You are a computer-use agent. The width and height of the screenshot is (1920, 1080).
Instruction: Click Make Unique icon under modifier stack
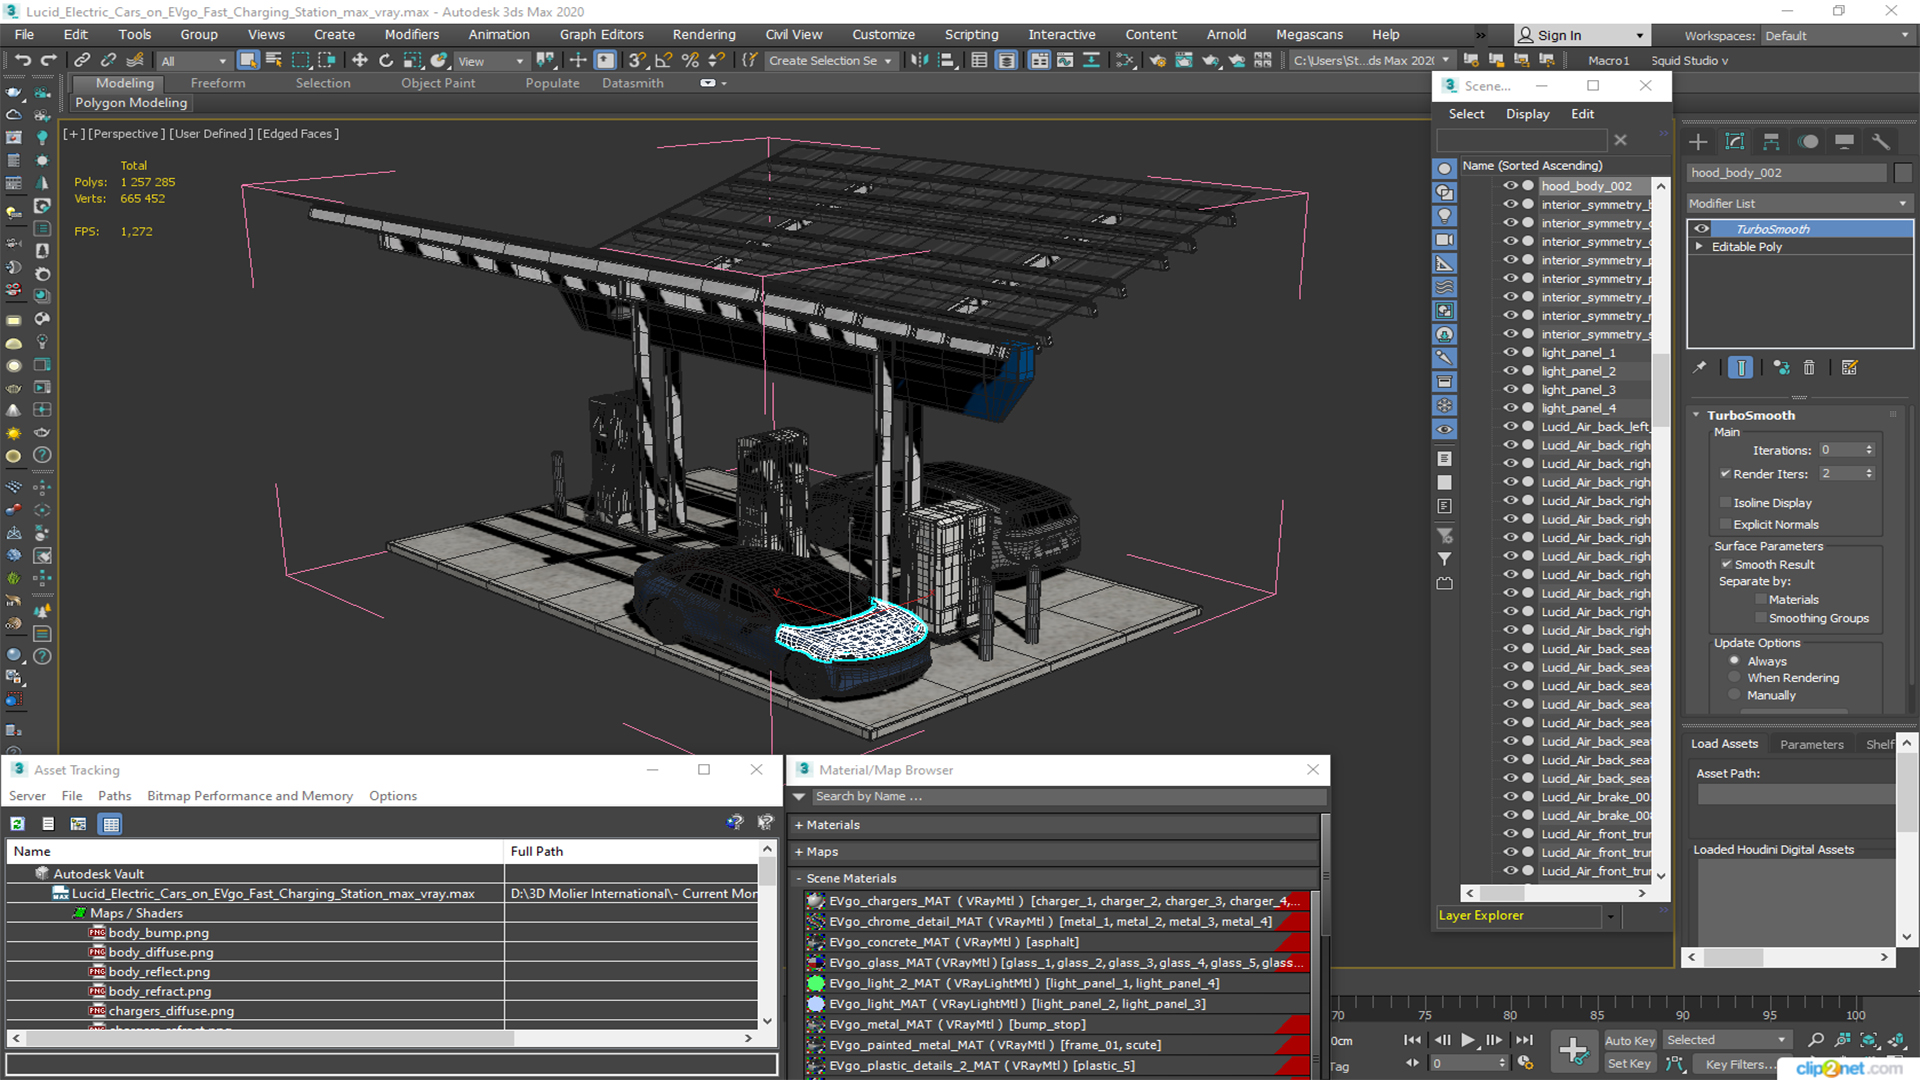pos(1781,368)
